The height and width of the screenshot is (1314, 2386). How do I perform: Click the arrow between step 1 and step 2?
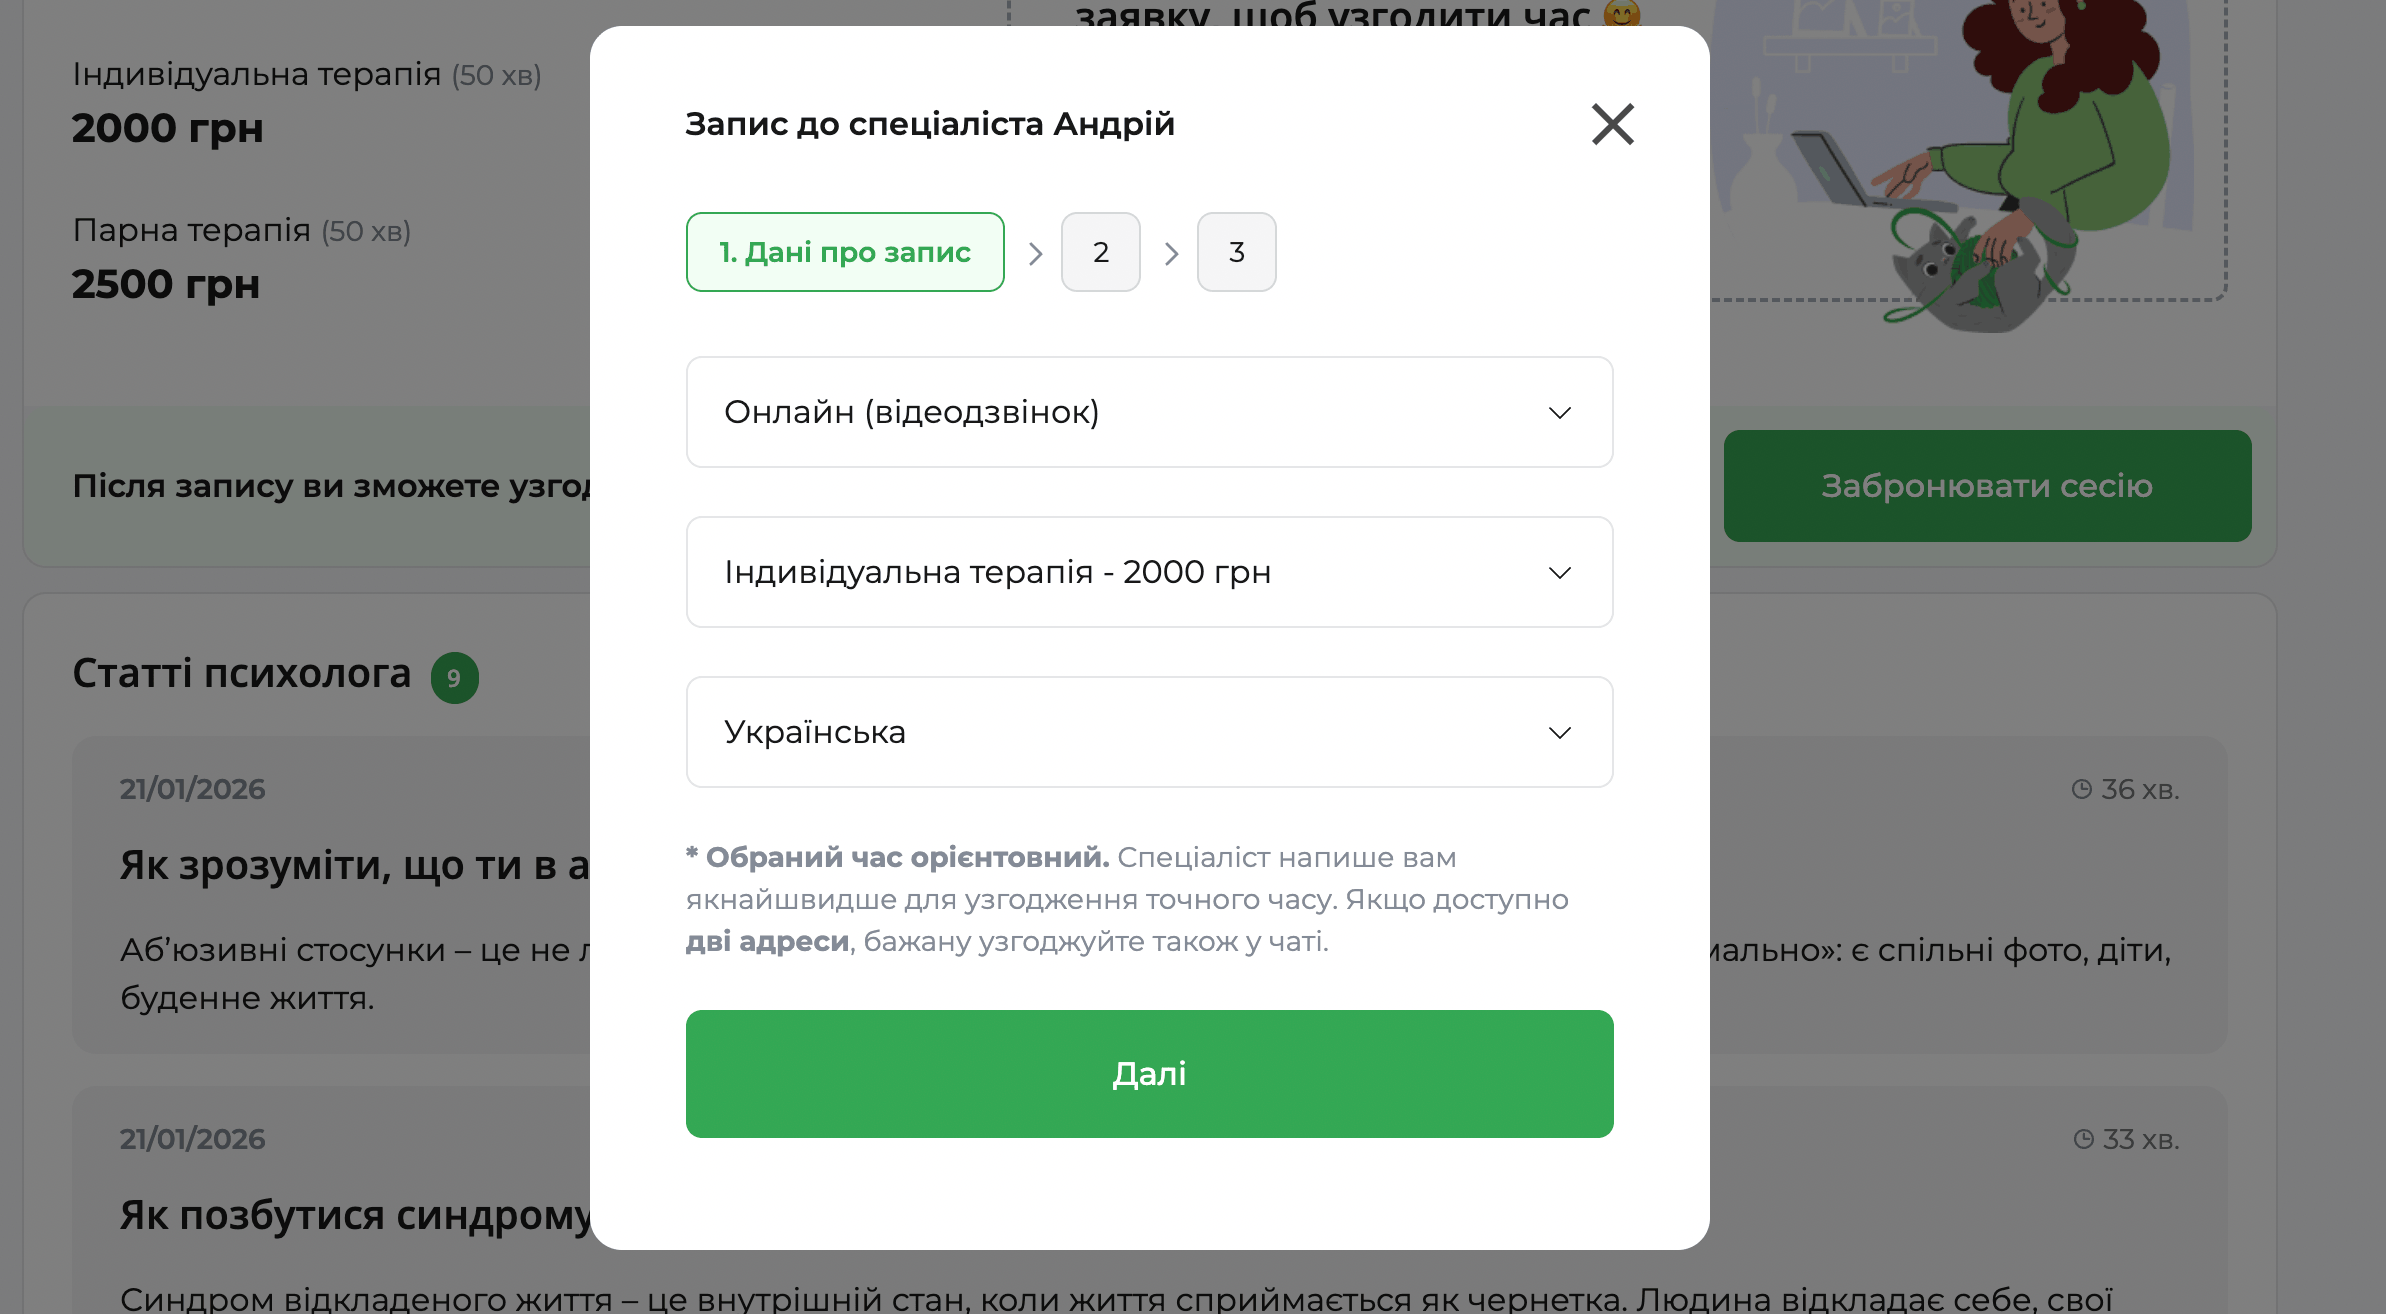[x=1035, y=252]
